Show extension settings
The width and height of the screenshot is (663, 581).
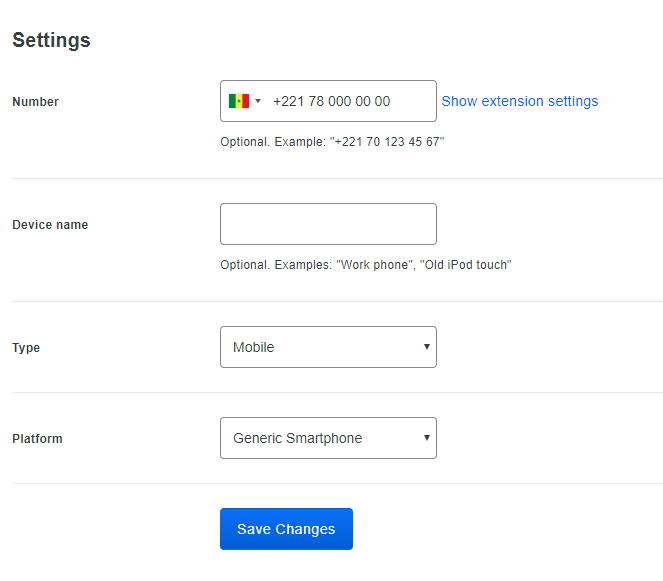click(x=519, y=101)
